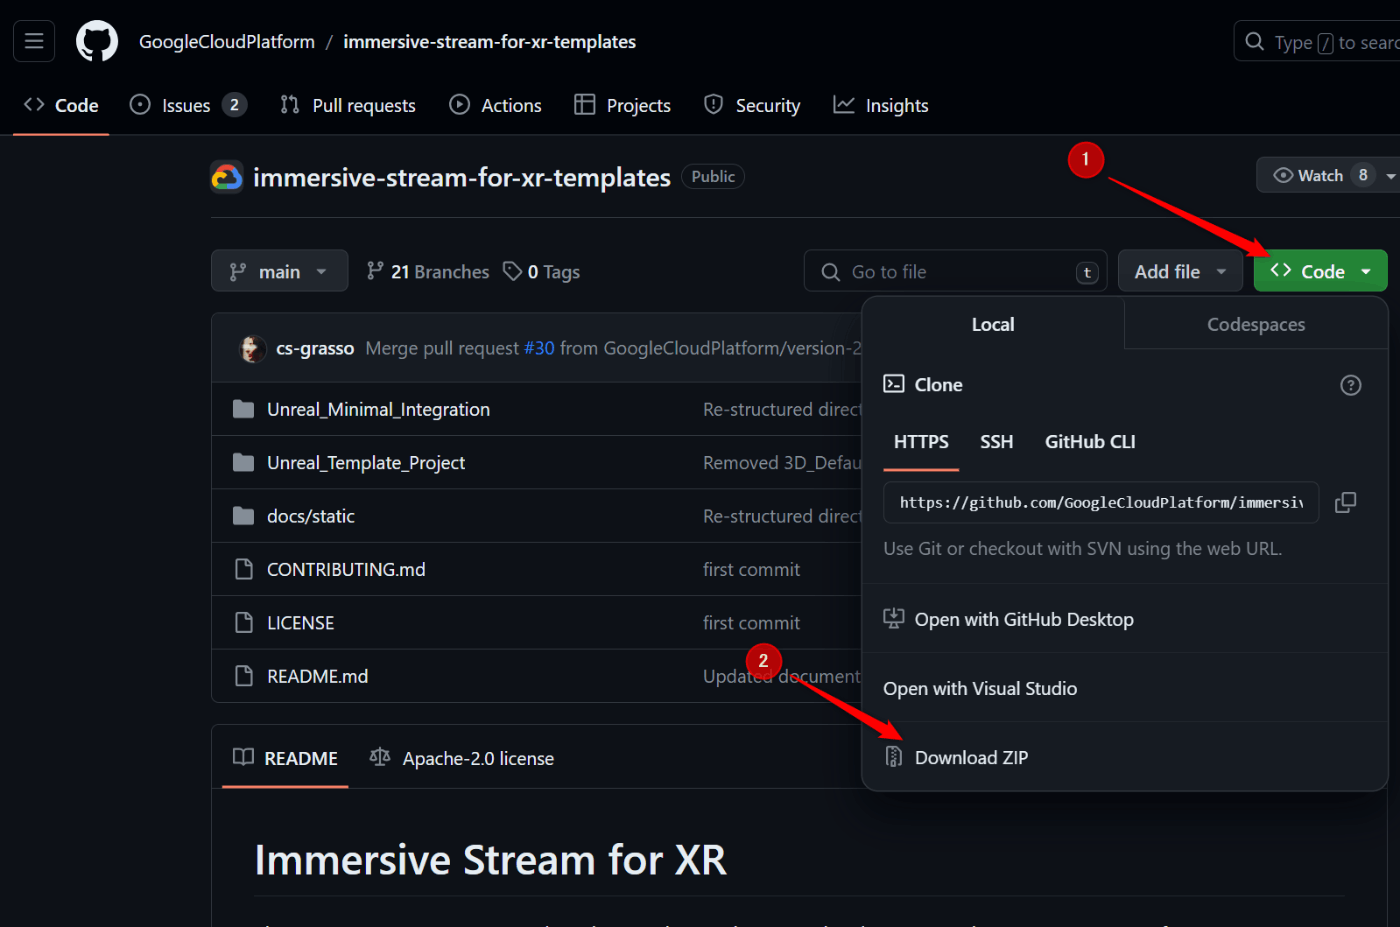
Task: Click the Public visibility label
Action: coord(713,176)
